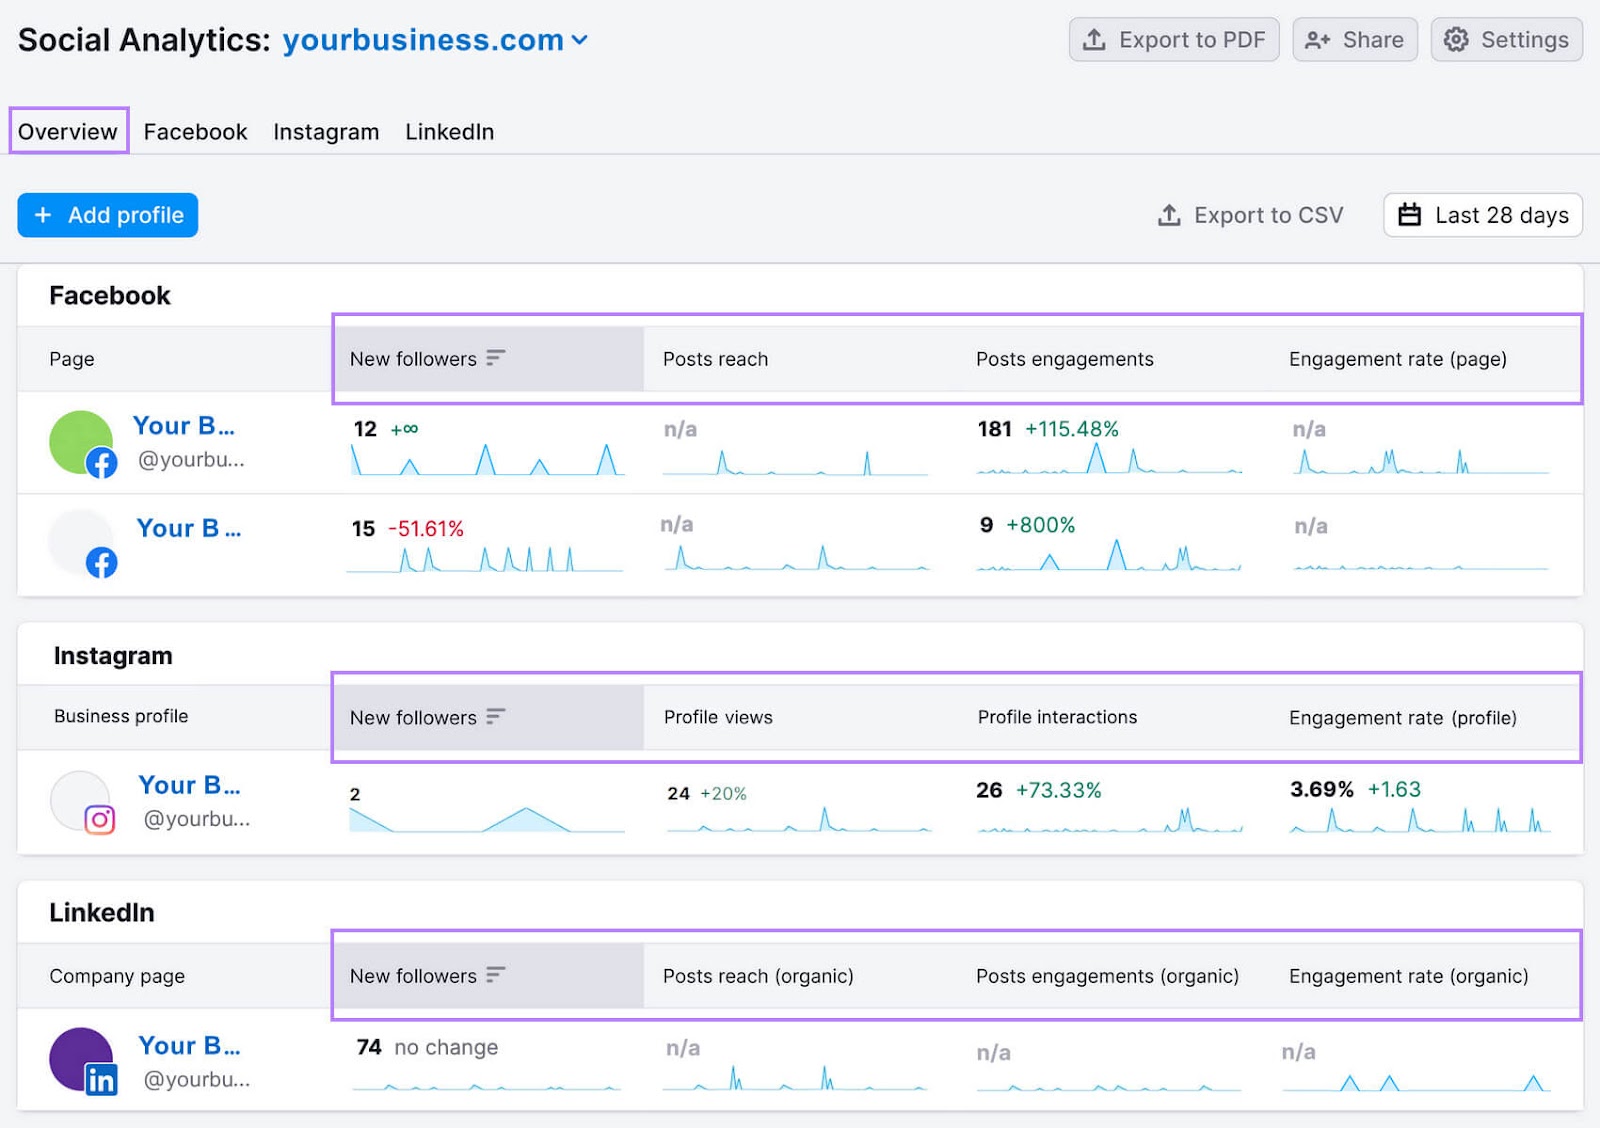Click the Instagram badge on the business profile avatar
Viewport: 1600px width, 1128px height.
click(101, 821)
